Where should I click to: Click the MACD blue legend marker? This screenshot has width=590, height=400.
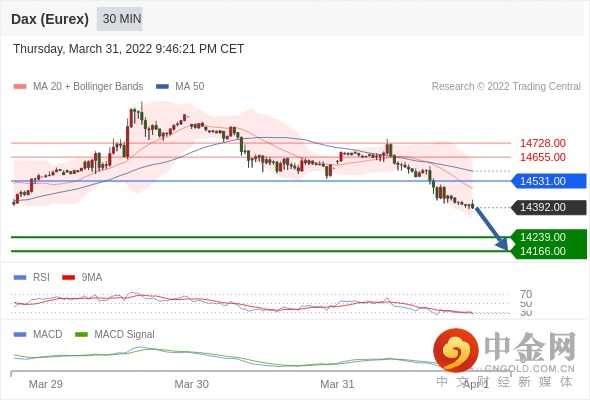(x=20, y=334)
